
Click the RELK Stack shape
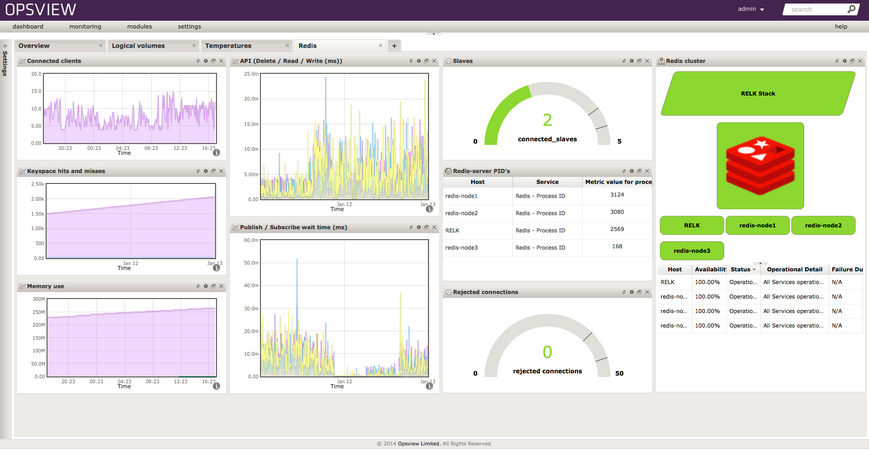click(757, 93)
